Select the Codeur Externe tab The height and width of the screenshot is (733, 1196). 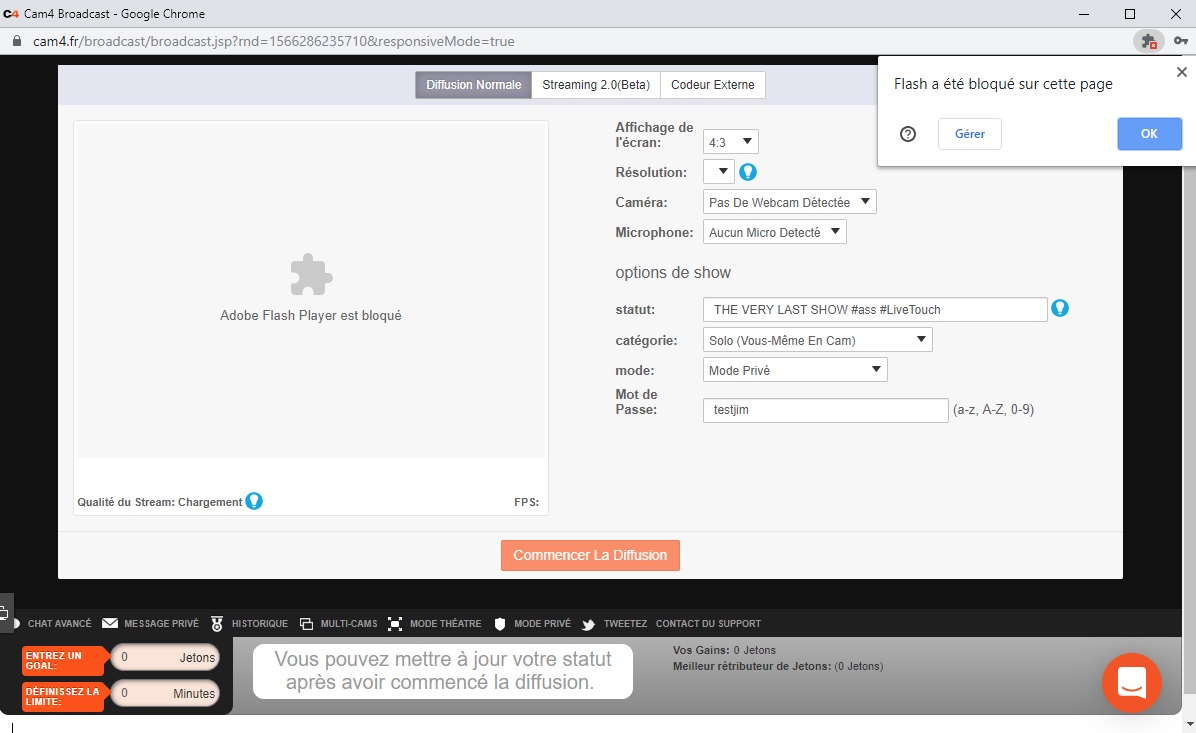pos(713,85)
